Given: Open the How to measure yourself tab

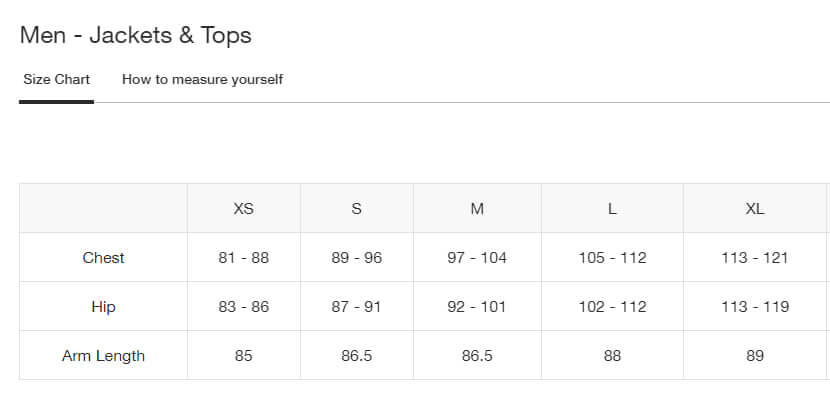Looking at the screenshot, I should [x=202, y=79].
